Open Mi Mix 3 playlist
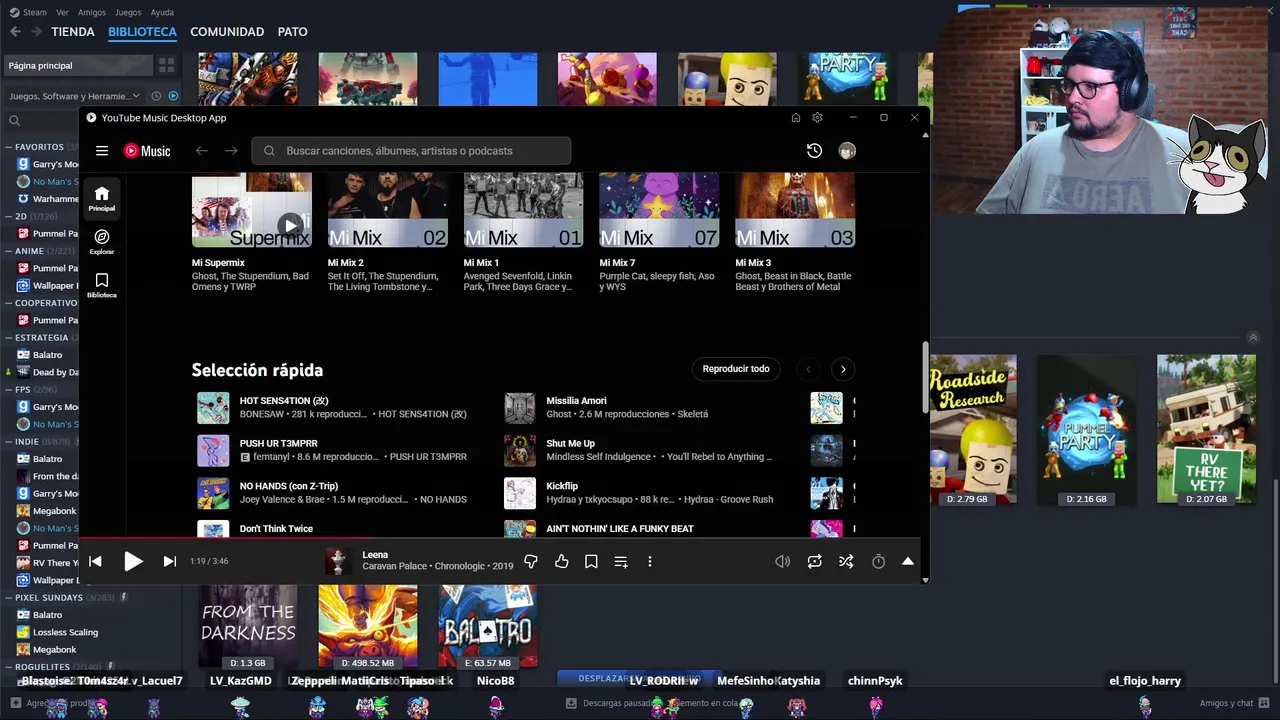 pos(795,210)
